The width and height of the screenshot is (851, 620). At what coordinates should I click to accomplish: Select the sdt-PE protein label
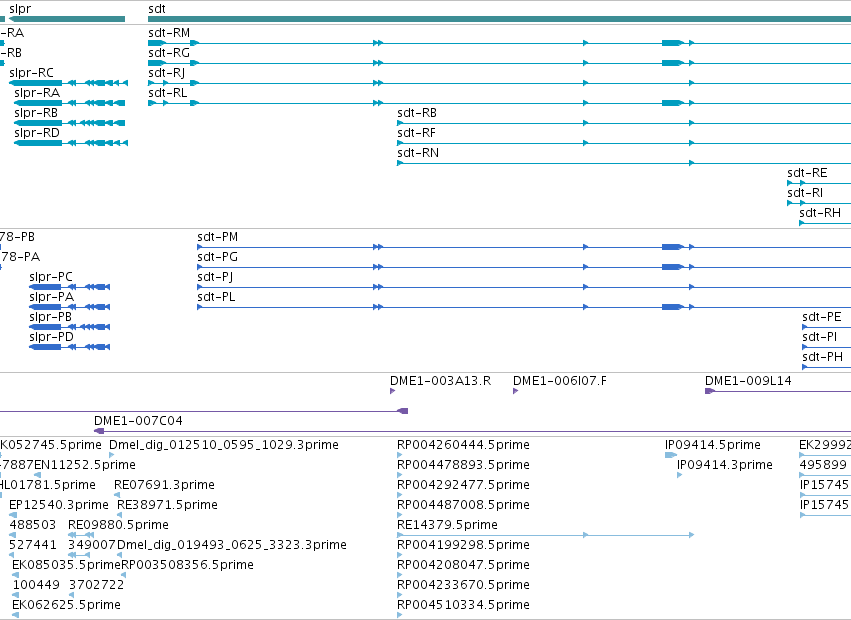tap(822, 317)
